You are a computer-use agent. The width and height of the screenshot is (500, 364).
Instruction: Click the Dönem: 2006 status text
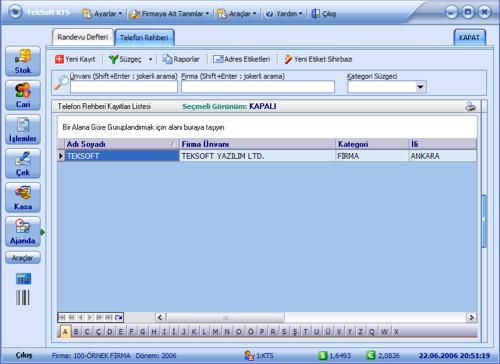pyautogui.click(x=156, y=356)
